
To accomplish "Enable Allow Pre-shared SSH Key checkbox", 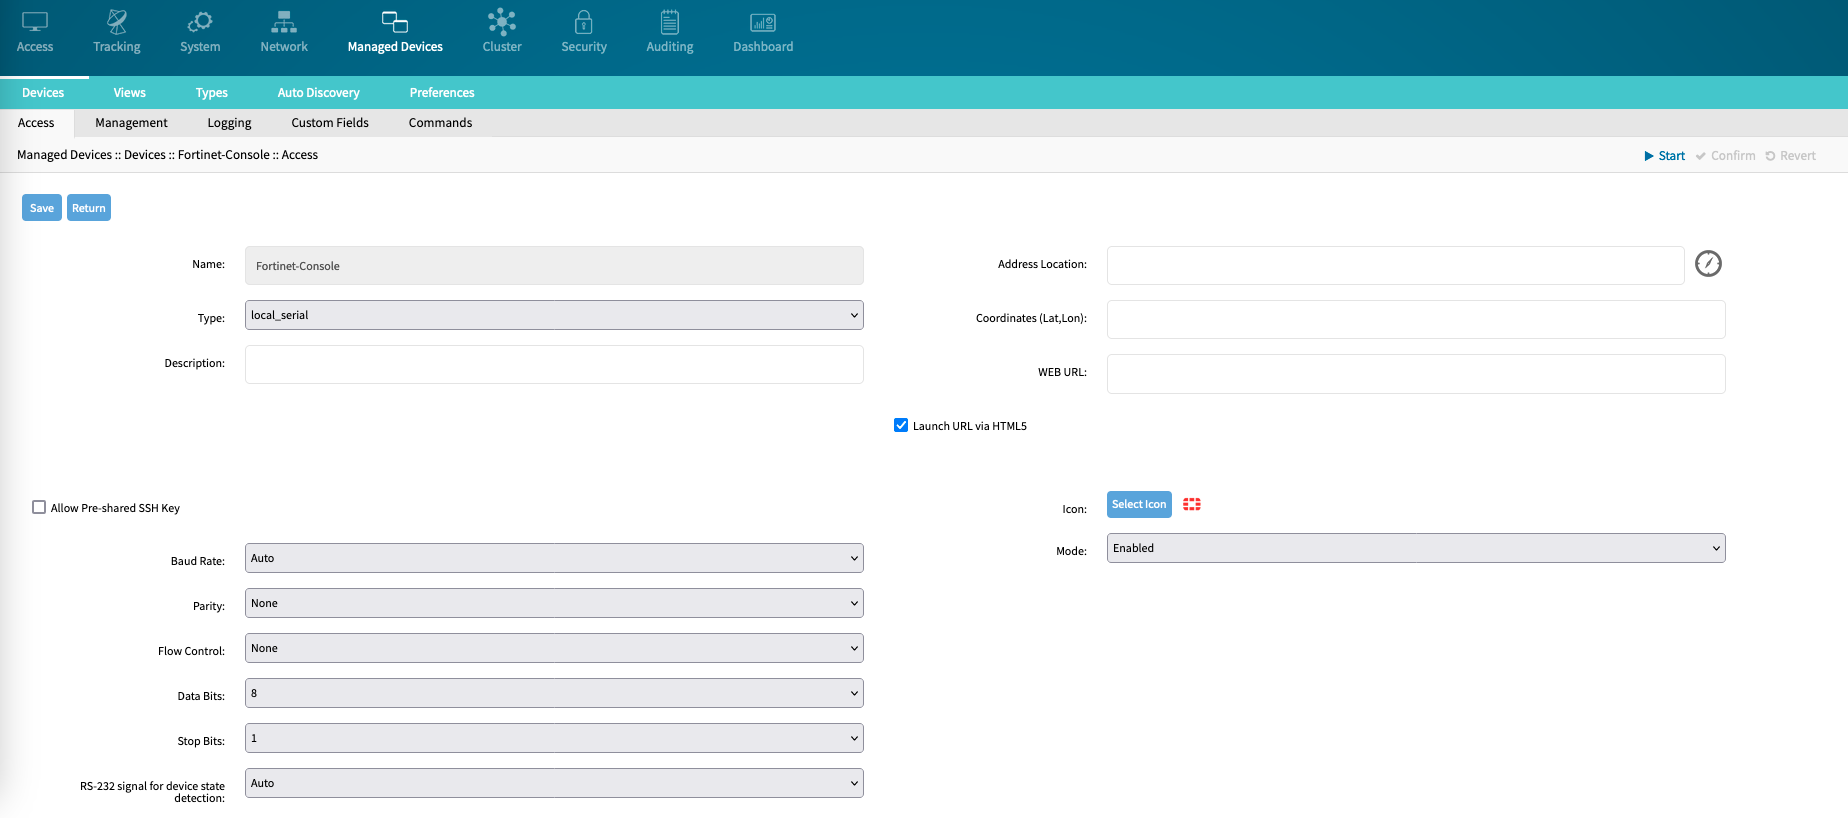I will pyautogui.click(x=39, y=507).
